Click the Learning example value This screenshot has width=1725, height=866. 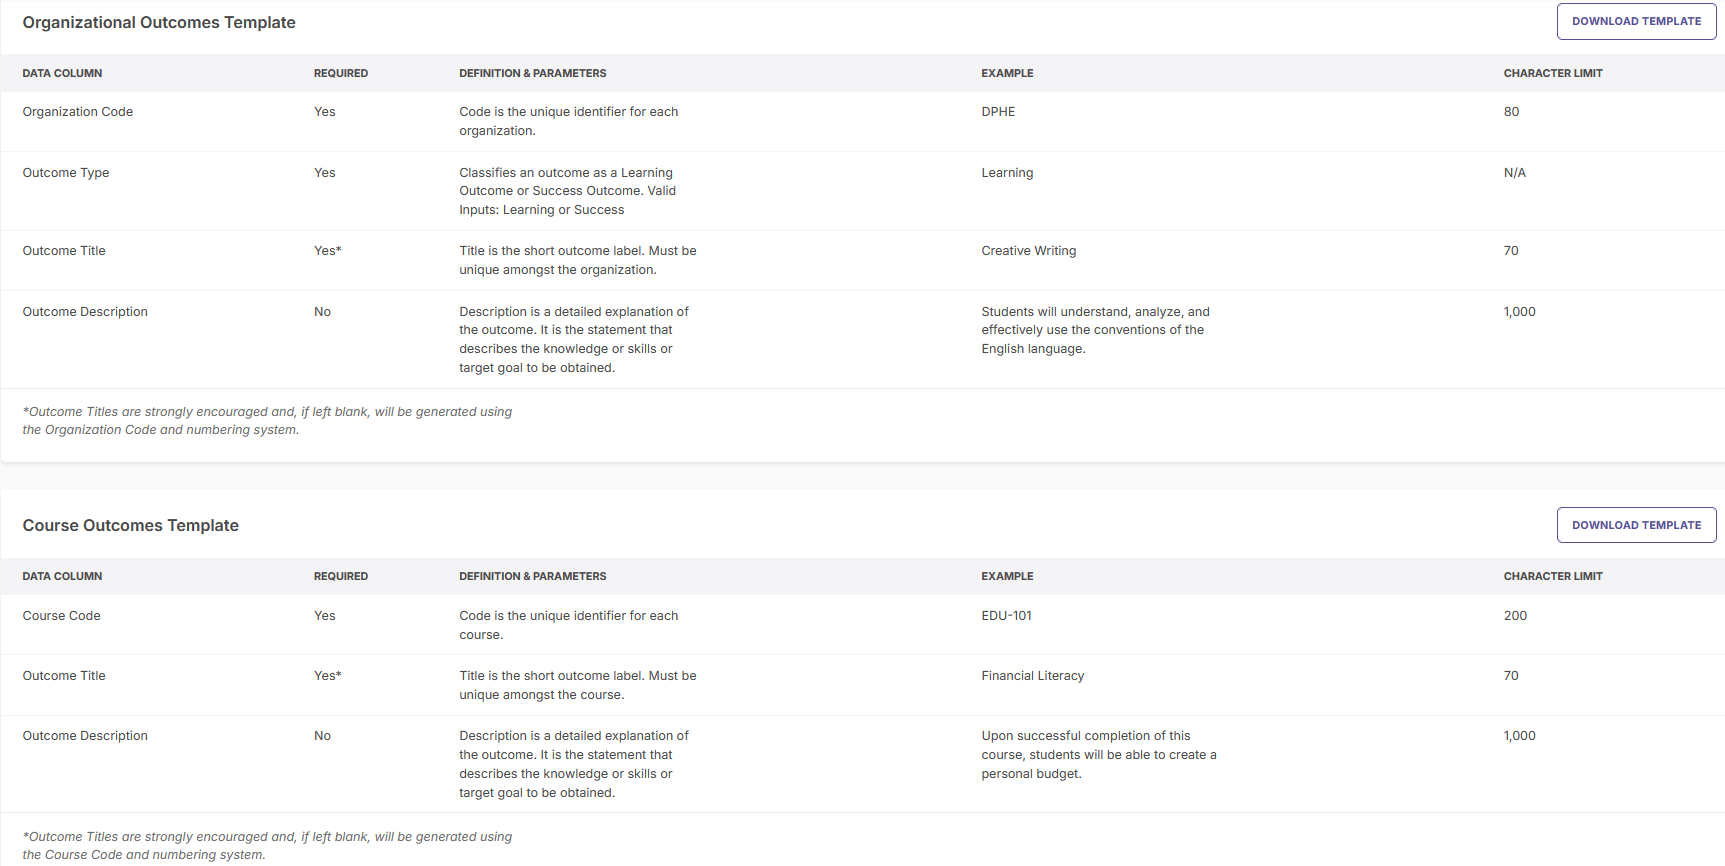1007,173
